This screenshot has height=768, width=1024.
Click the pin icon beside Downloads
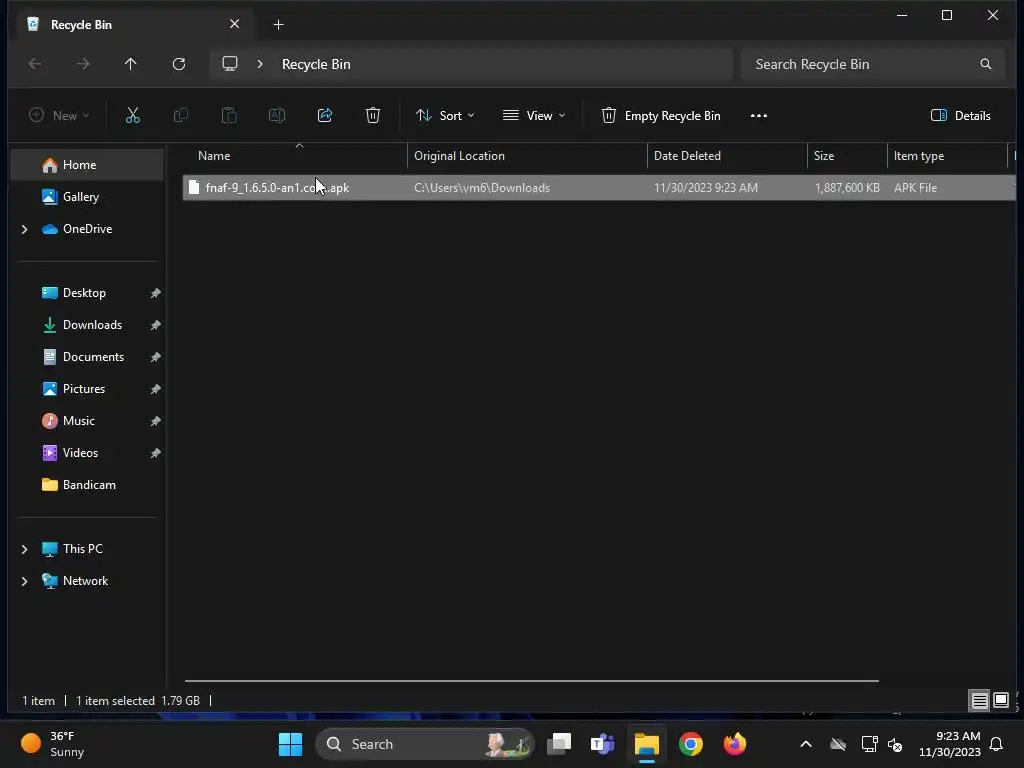pyautogui.click(x=155, y=325)
